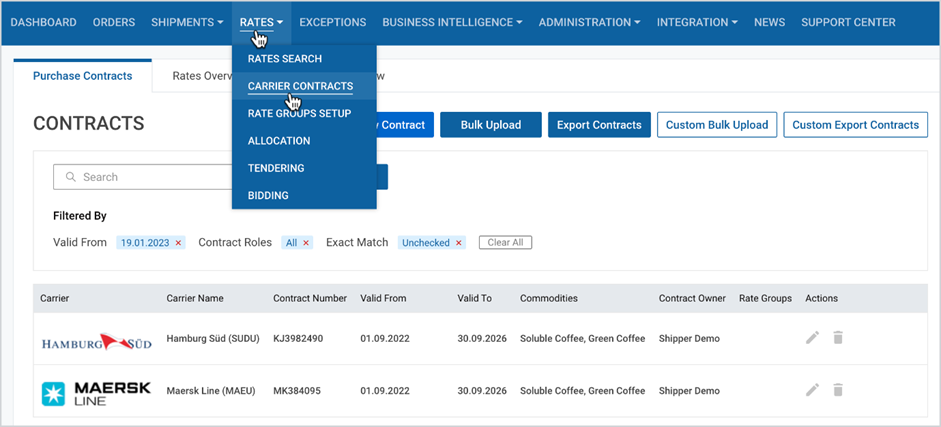Sort by the Valid To column header
This screenshot has height=427, width=941.
click(x=474, y=298)
